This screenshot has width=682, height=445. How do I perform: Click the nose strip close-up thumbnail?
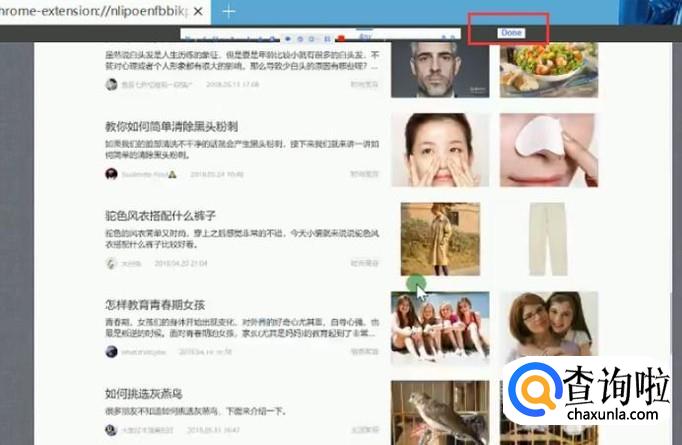click(x=549, y=150)
